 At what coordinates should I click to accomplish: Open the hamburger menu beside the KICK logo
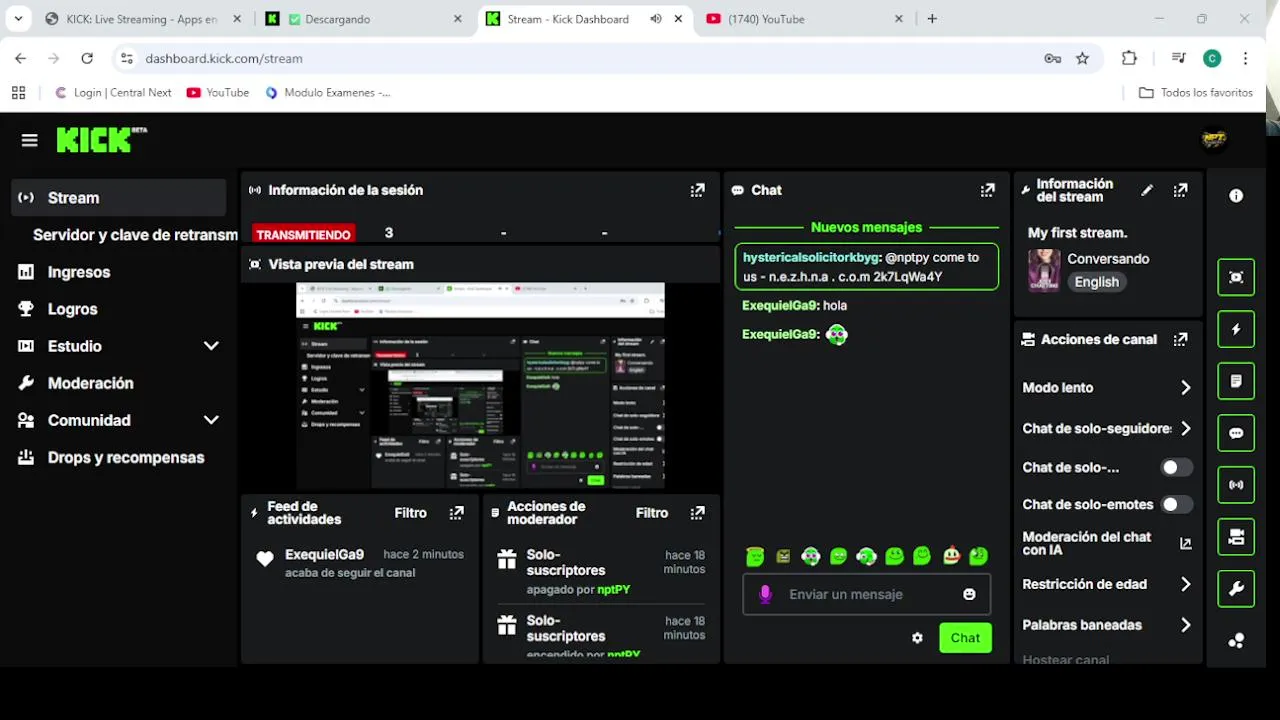coord(29,141)
